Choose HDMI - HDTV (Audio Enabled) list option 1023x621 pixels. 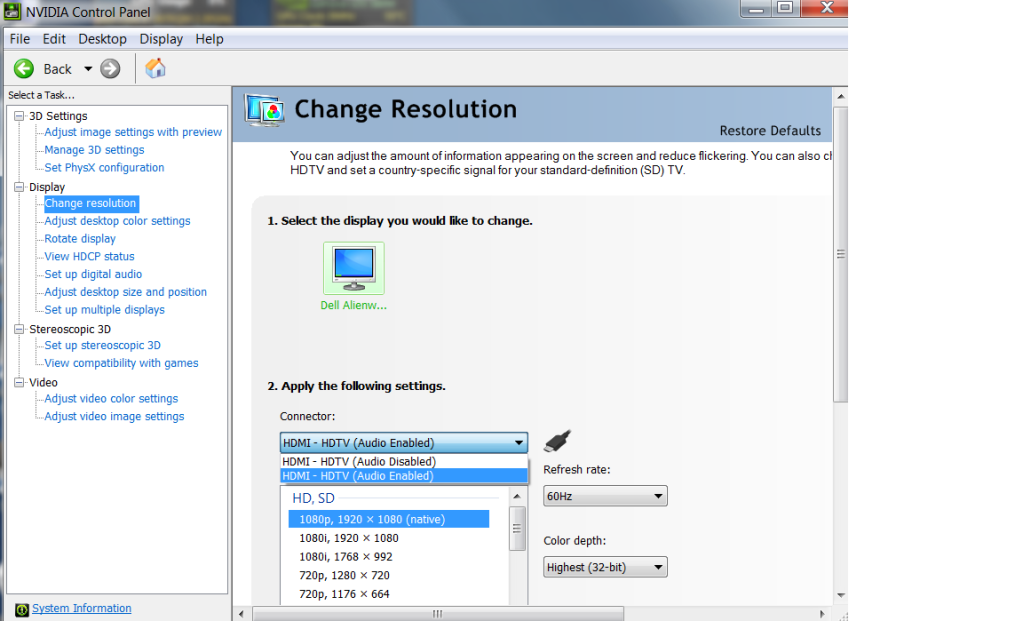coord(403,476)
